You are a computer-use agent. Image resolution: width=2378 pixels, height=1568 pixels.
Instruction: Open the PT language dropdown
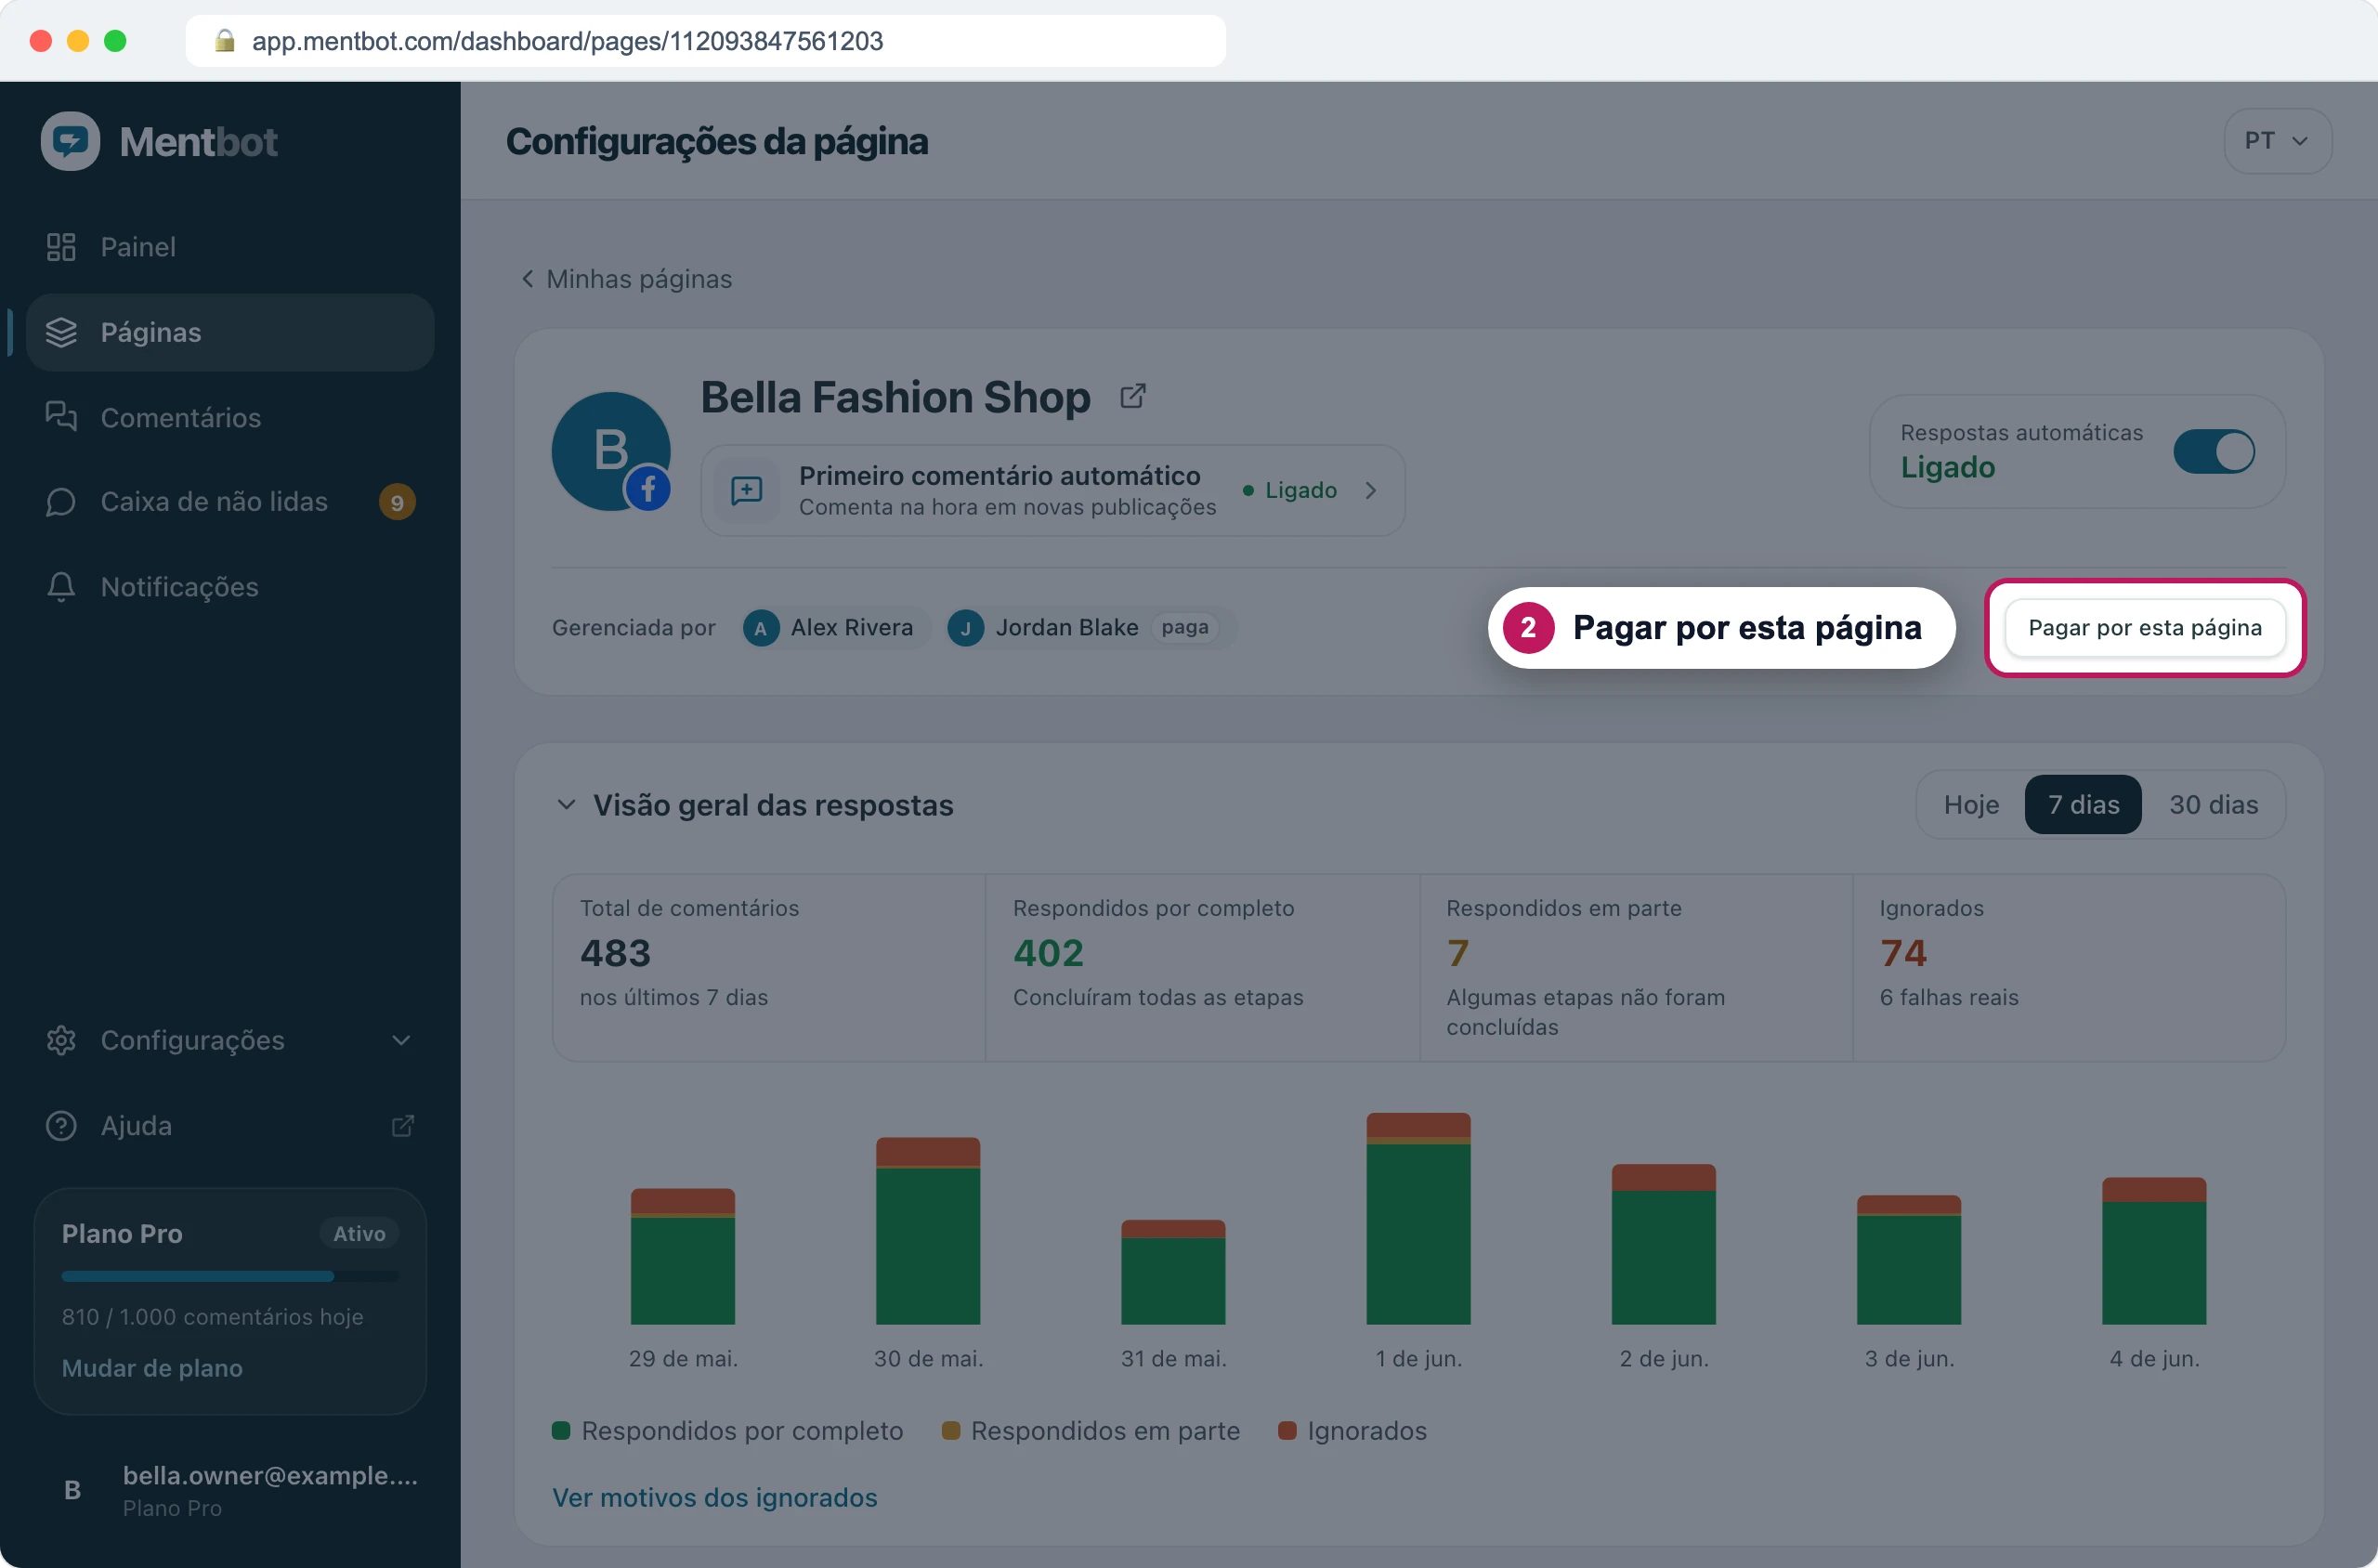(2277, 141)
